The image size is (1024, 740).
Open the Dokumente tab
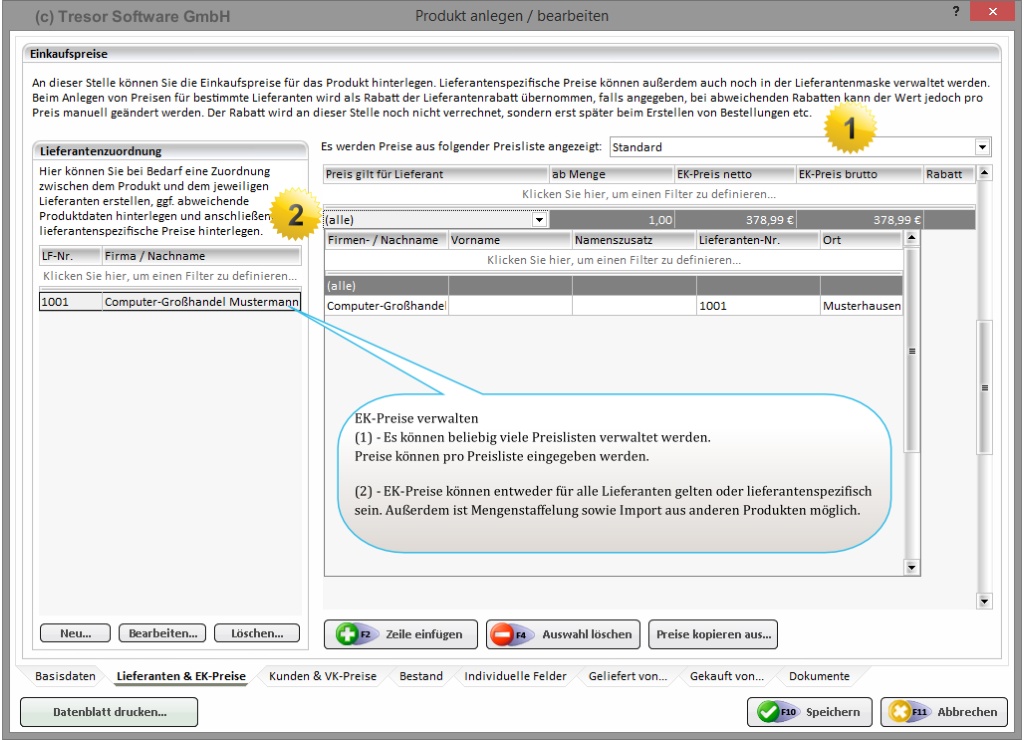coord(818,677)
